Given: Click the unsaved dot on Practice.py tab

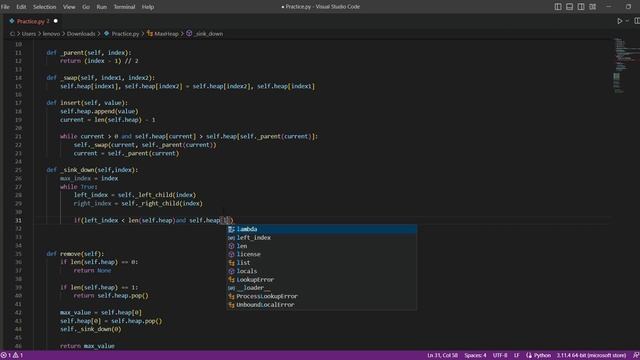Looking at the screenshot, I should [x=56, y=21].
